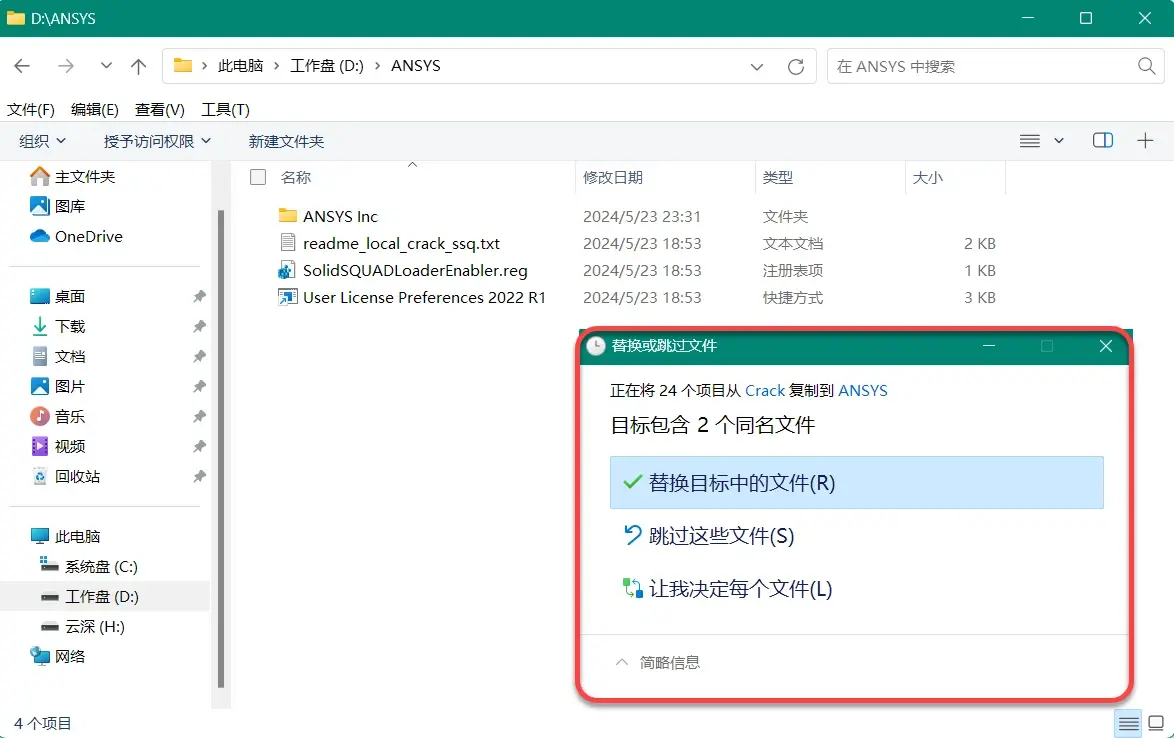Open recent locations chevron beside forward arrow
Image resolution: width=1174 pixels, height=738 pixels.
tap(106, 66)
